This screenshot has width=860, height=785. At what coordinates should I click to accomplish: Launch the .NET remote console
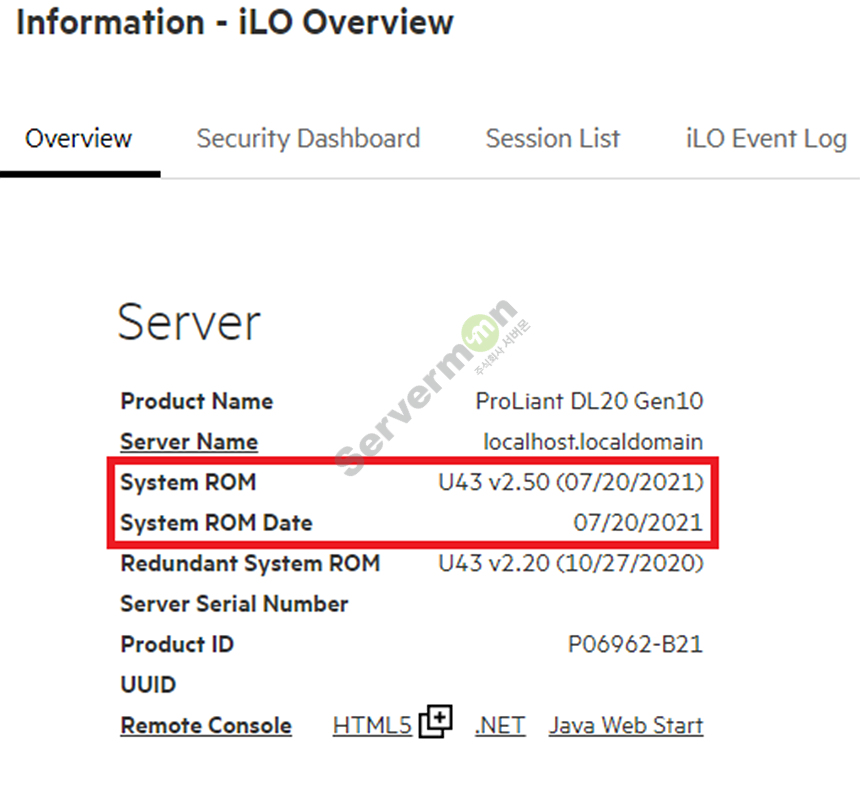point(500,725)
